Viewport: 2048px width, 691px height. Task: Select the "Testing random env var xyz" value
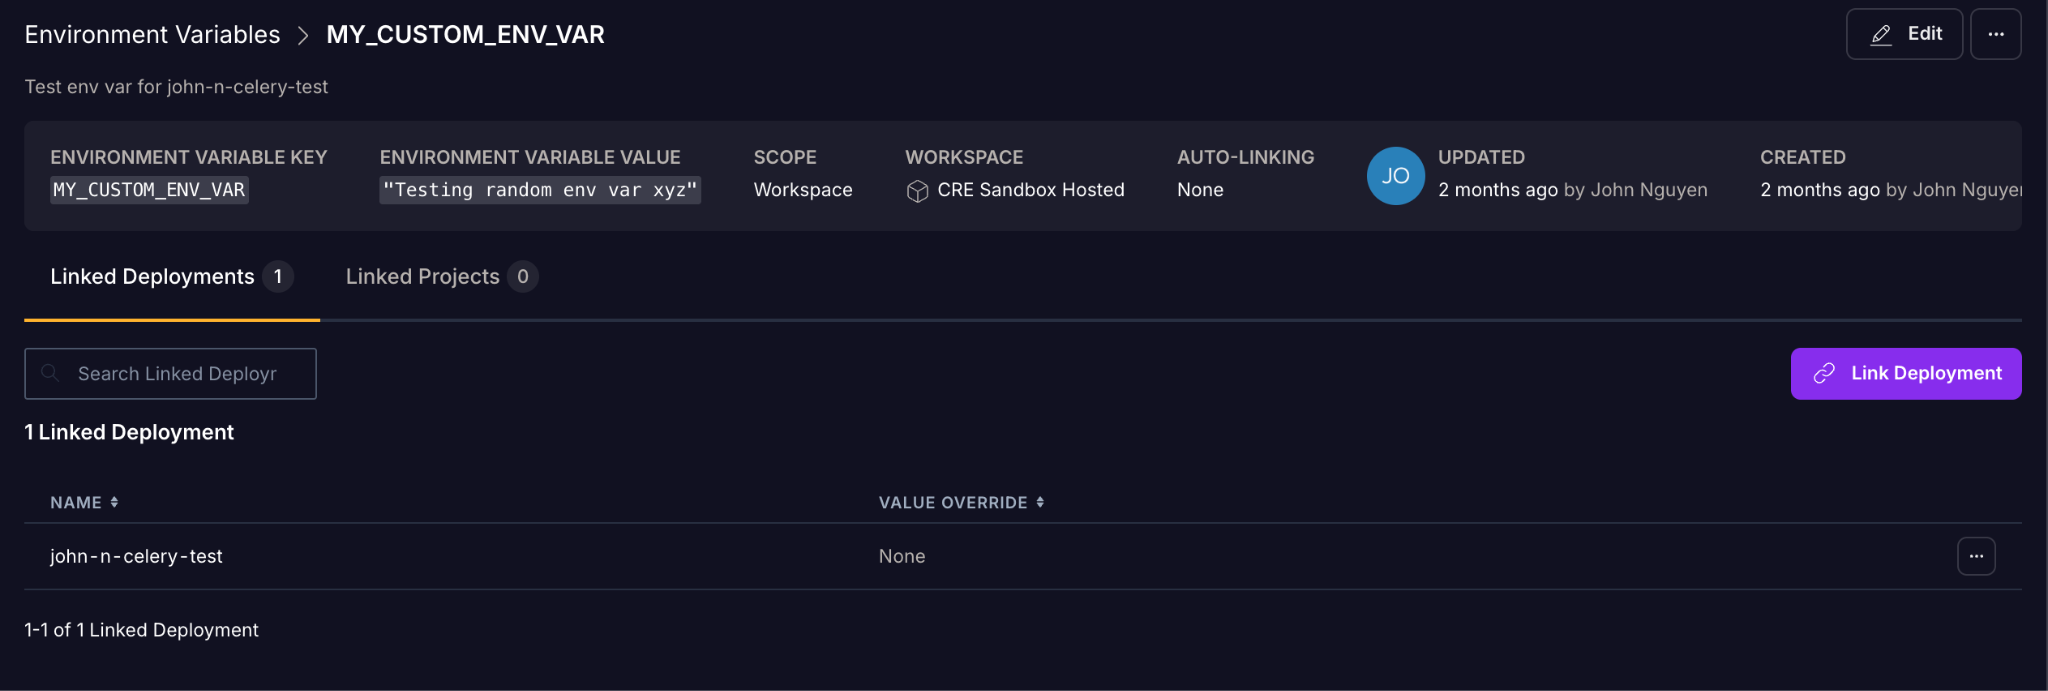(x=540, y=190)
